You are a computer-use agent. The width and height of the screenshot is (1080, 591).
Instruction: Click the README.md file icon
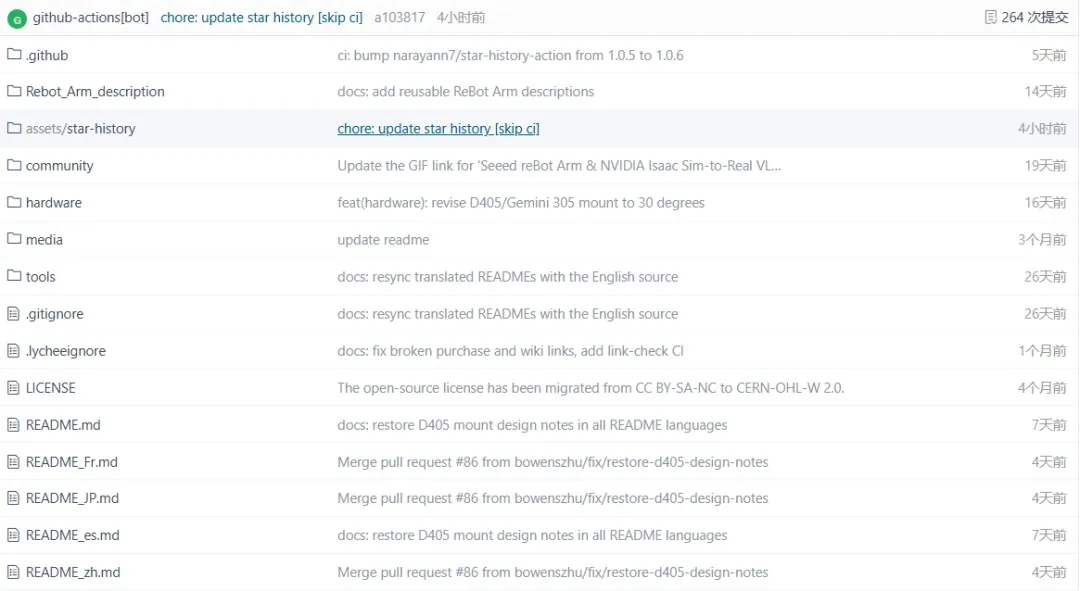coord(13,425)
